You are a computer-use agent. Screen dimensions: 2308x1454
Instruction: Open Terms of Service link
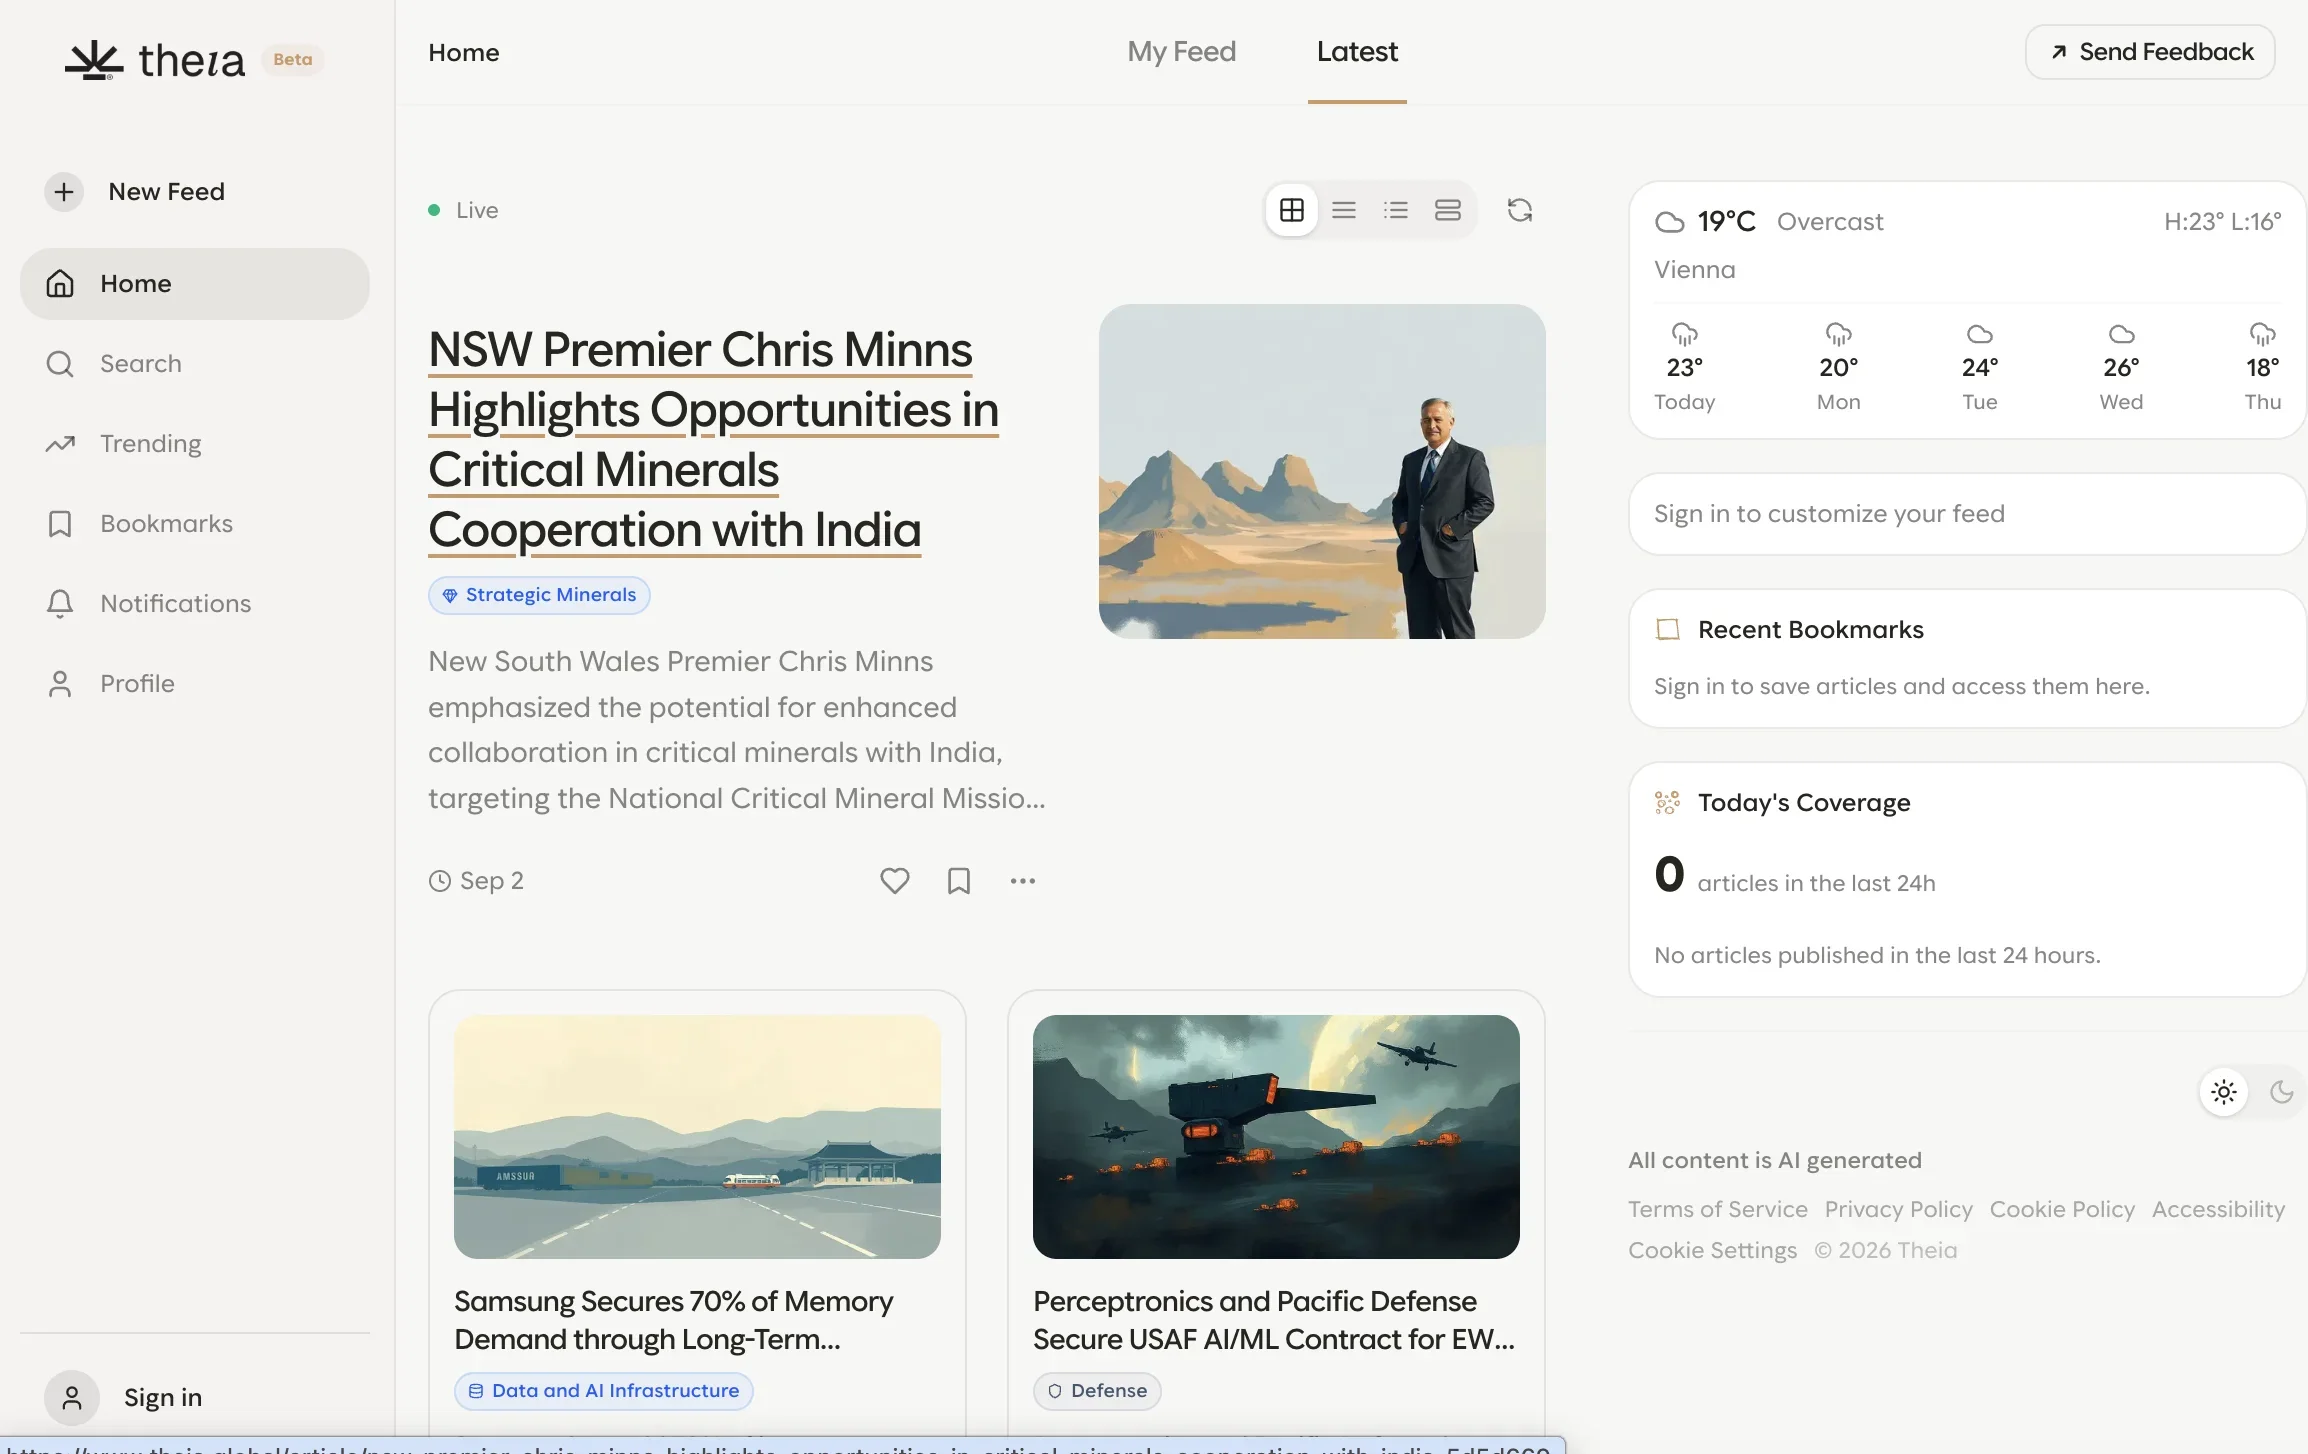[x=1718, y=1209]
